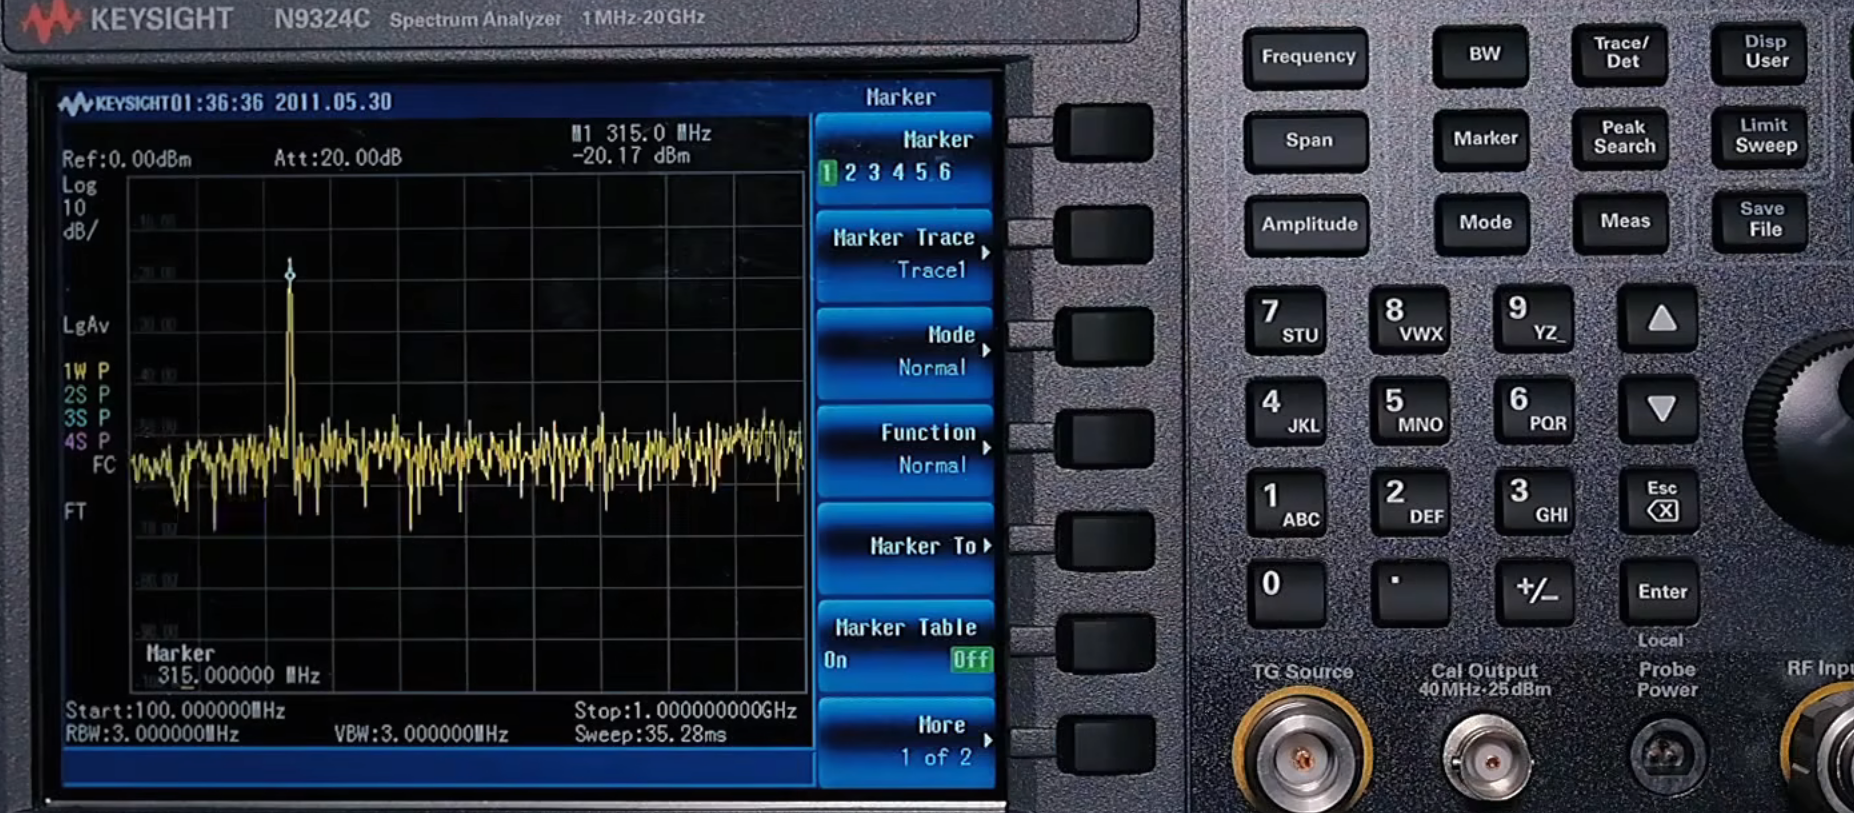This screenshot has width=1854, height=813.
Task: Click the Stop:1.000000000GHz readout
Action: [685, 710]
